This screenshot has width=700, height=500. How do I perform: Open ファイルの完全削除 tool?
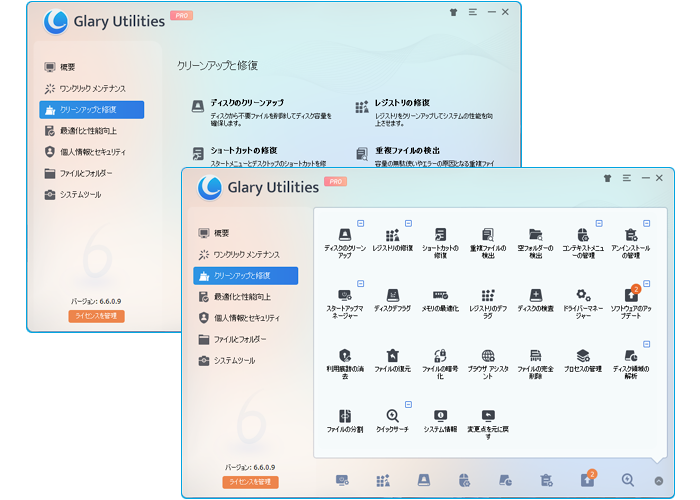[x=535, y=363]
